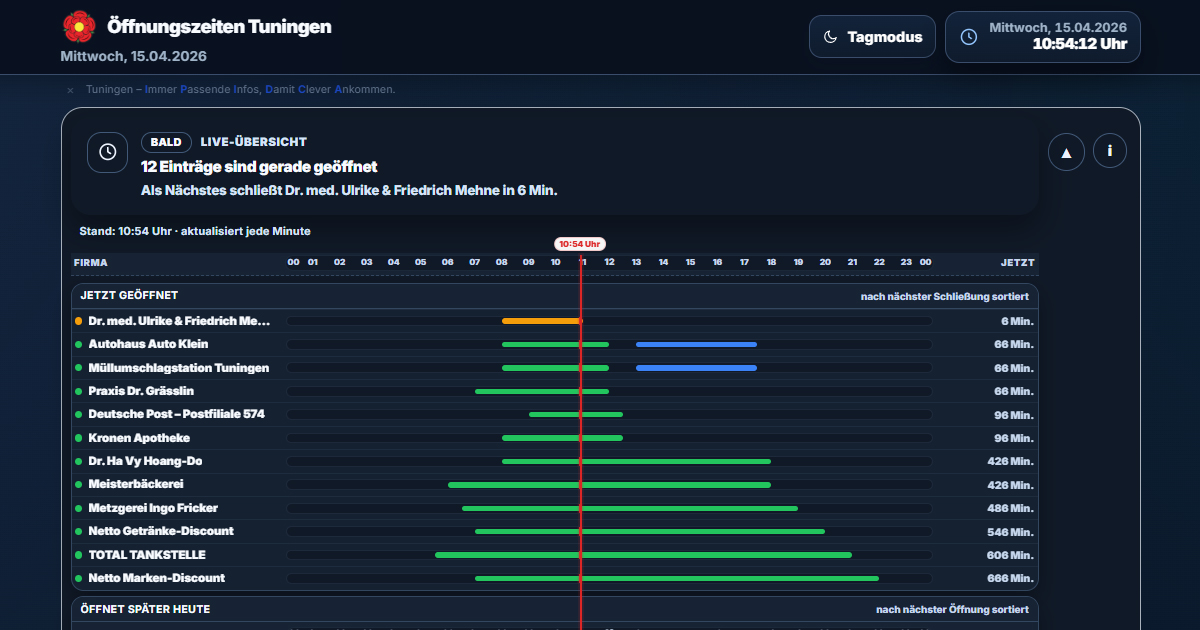The image size is (1200, 630).
Task: Click the red flower logo icon
Action: (79, 27)
